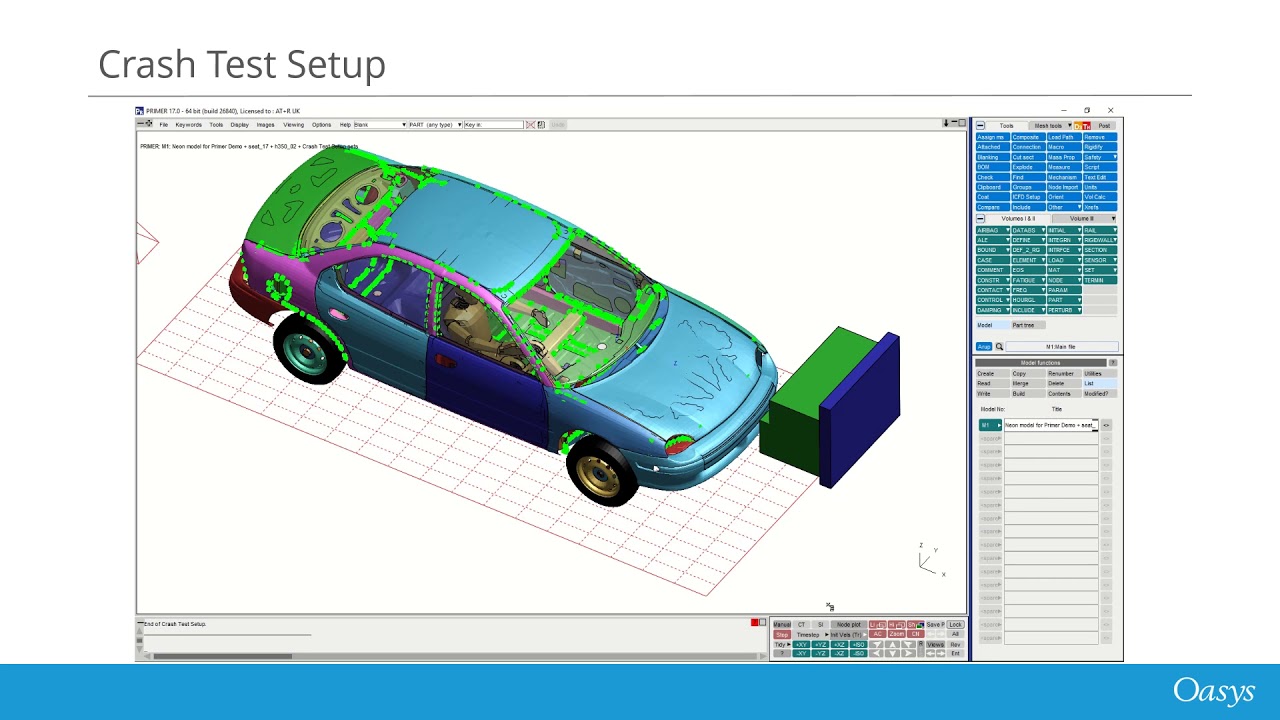Screen dimensions: 1280x720
Task: Set view to +YZ
Action: coord(820,645)
